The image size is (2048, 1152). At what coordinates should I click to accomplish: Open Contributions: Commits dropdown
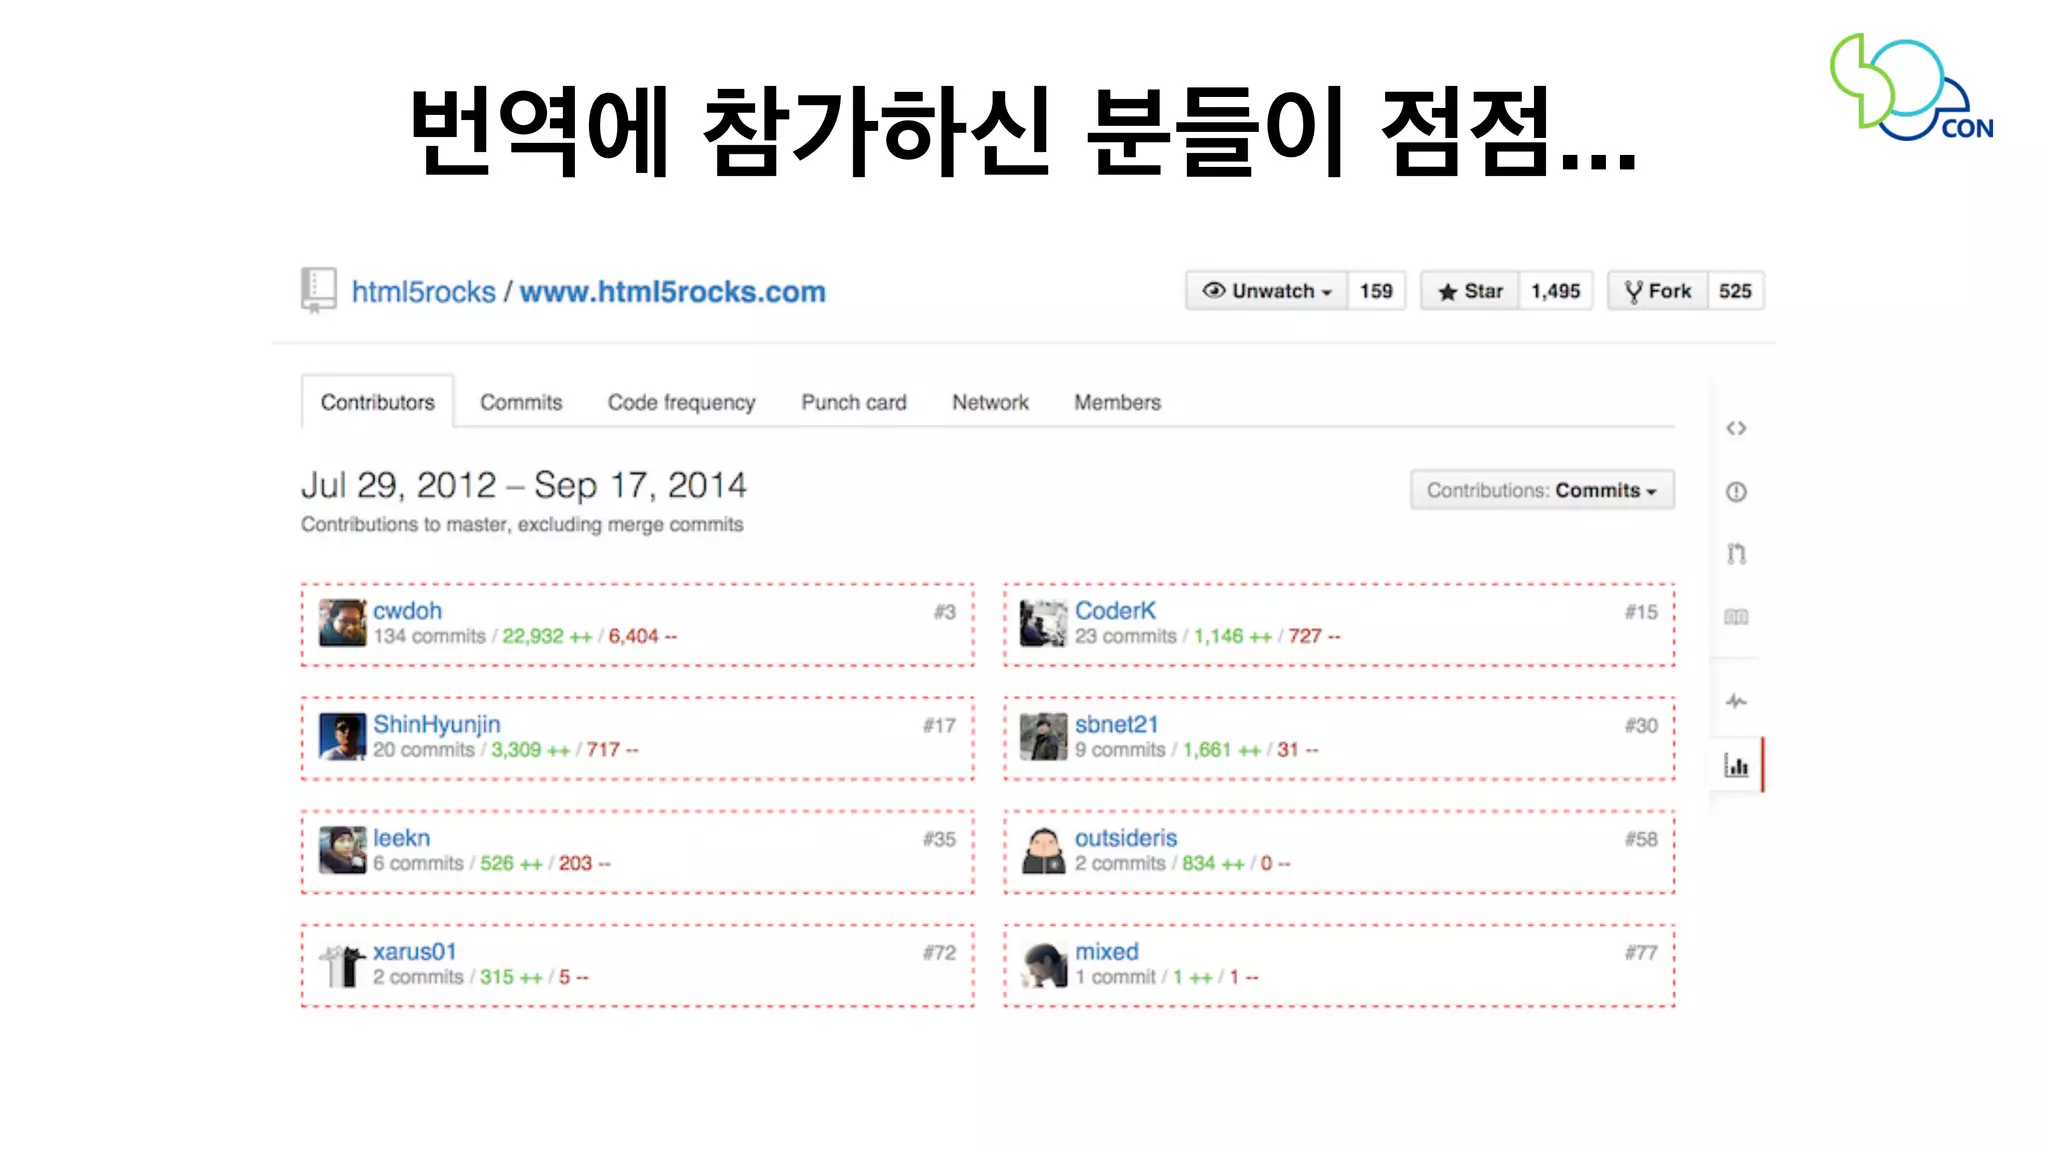click(x=1542, y=490)
